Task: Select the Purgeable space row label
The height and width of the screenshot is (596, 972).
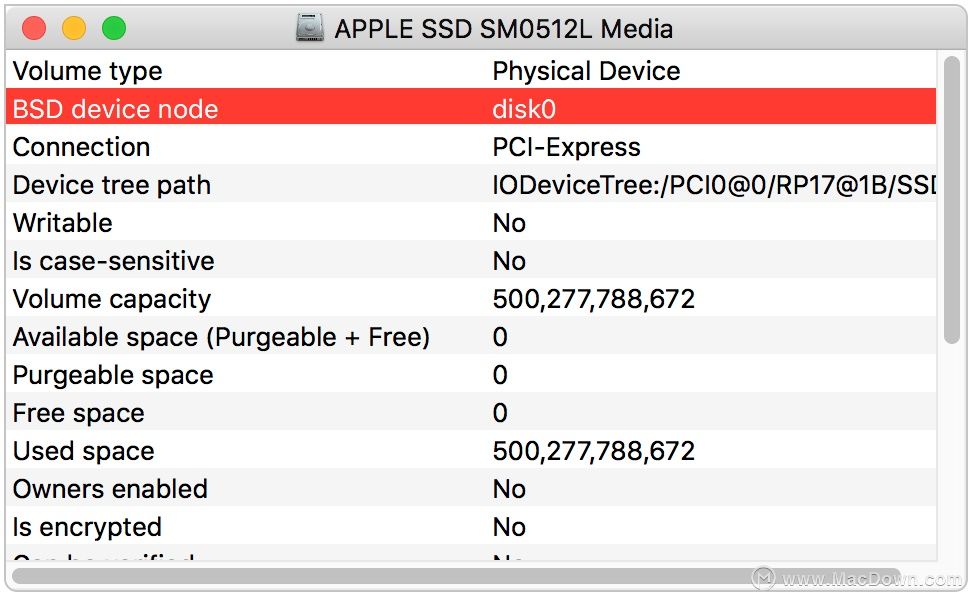Action: [113, 376]
